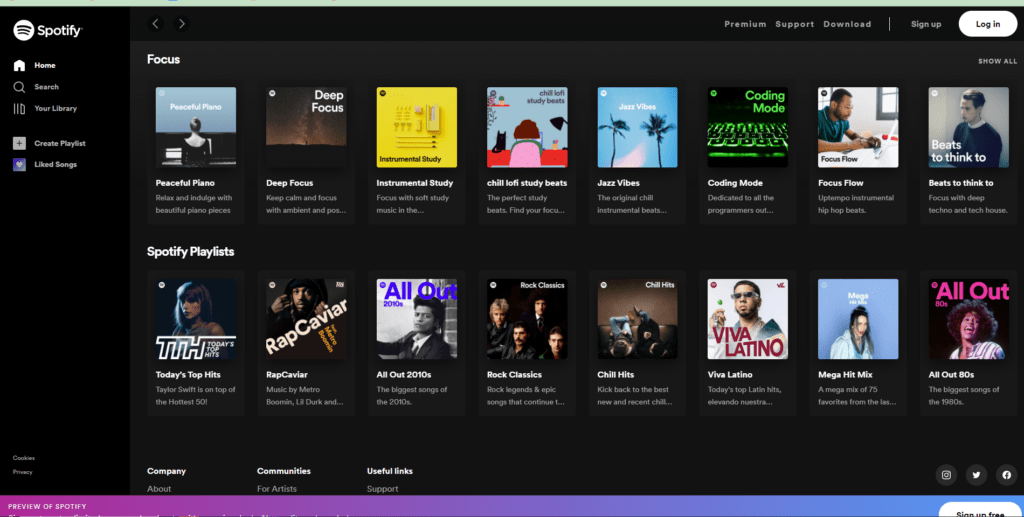
Task: Choose the Create Playlist label
Action: [60, 143]
